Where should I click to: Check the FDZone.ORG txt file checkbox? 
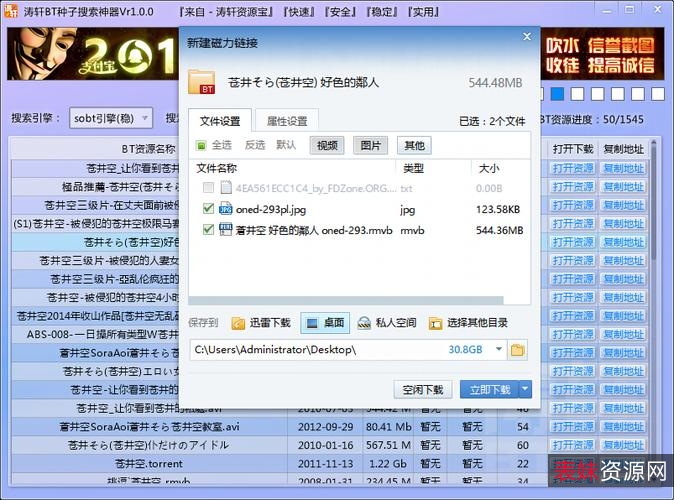[208, 188]
